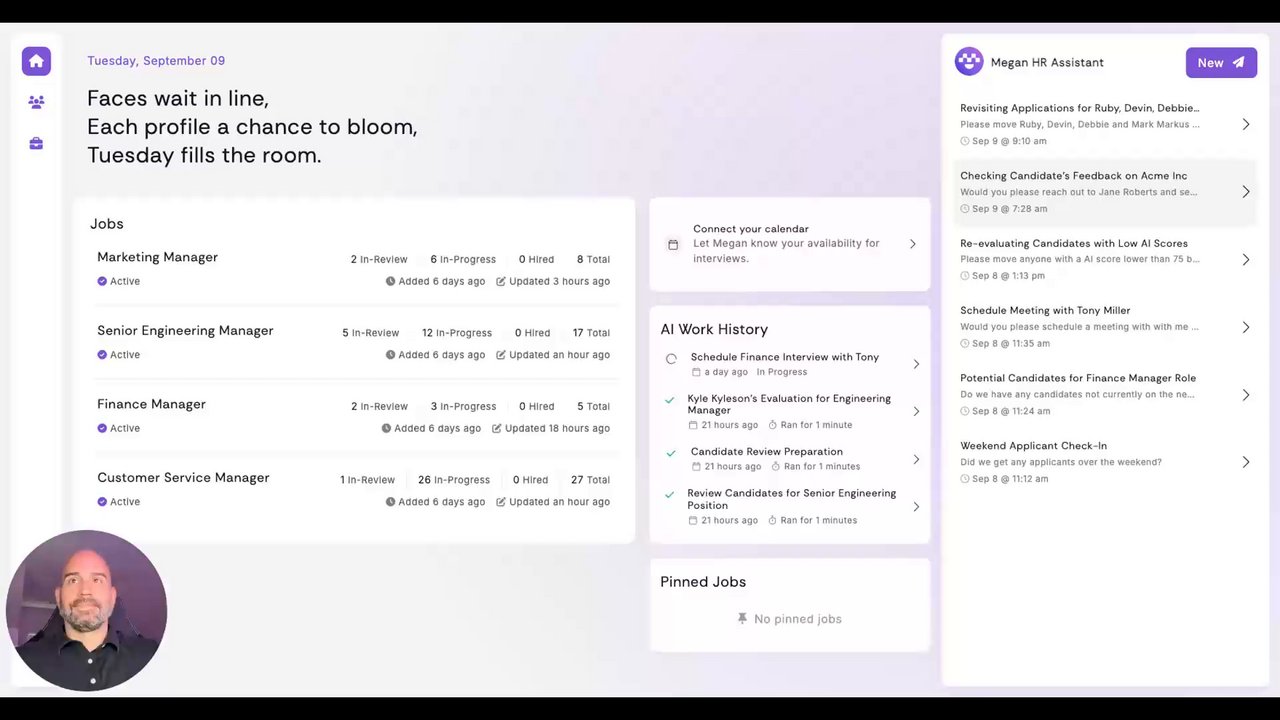Open Revisiting Applications conversation chevron
This screenshot has height=720, width=1280.
(x=1246, y=124)
